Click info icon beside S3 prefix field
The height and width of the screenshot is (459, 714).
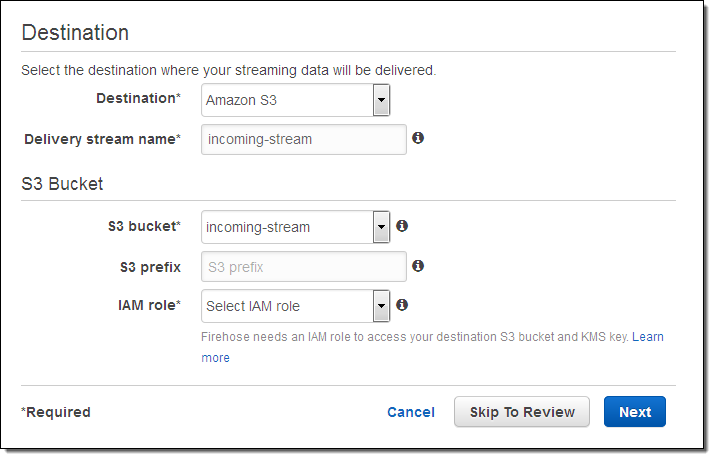[418, 266]
